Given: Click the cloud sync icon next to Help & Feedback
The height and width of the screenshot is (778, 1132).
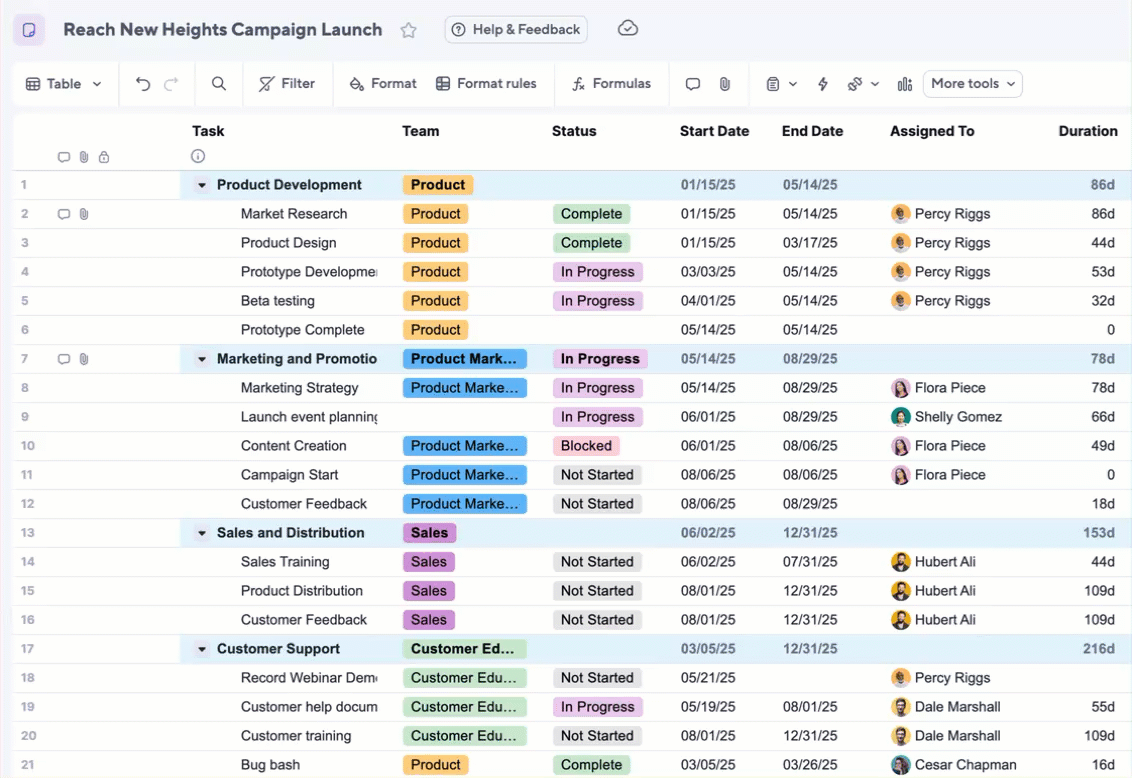Looking at the screenshot, I should coord(628,29).
